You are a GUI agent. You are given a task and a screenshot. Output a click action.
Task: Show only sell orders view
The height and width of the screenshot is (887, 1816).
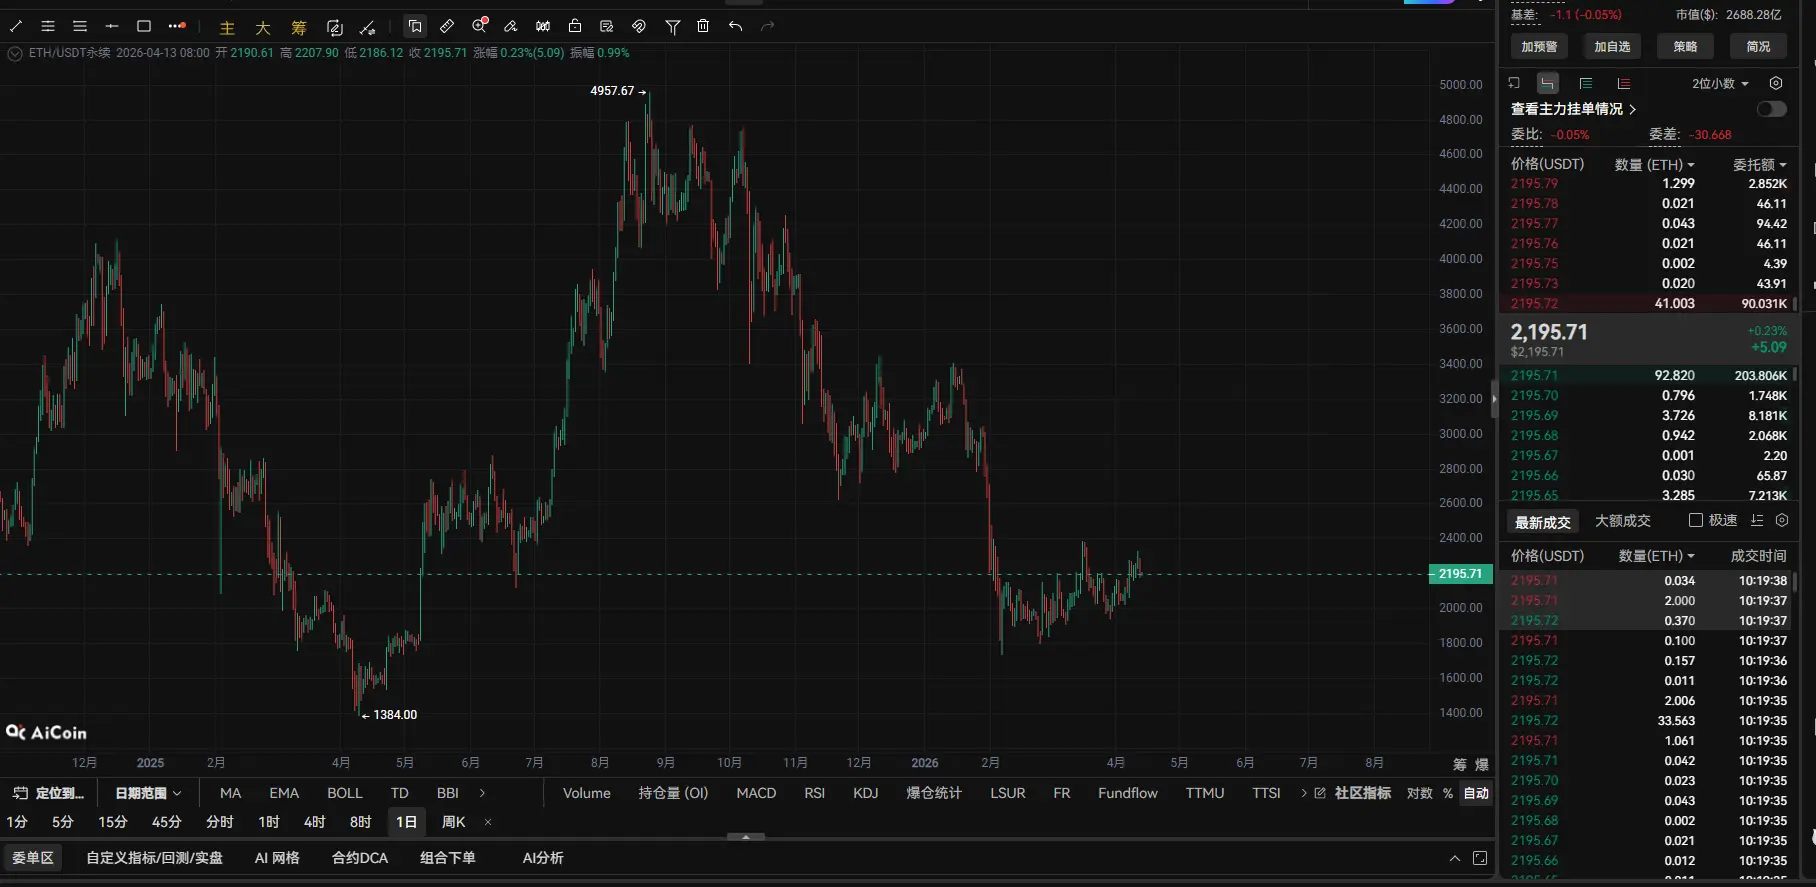pyautogui.click(x=1624, y=83)
